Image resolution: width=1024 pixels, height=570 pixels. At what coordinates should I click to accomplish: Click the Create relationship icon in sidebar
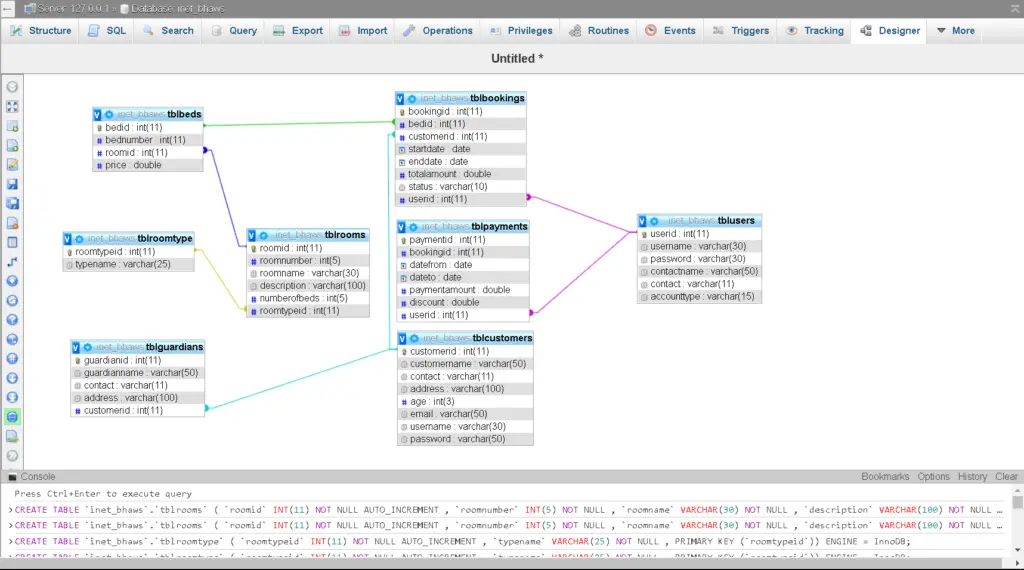12,261
